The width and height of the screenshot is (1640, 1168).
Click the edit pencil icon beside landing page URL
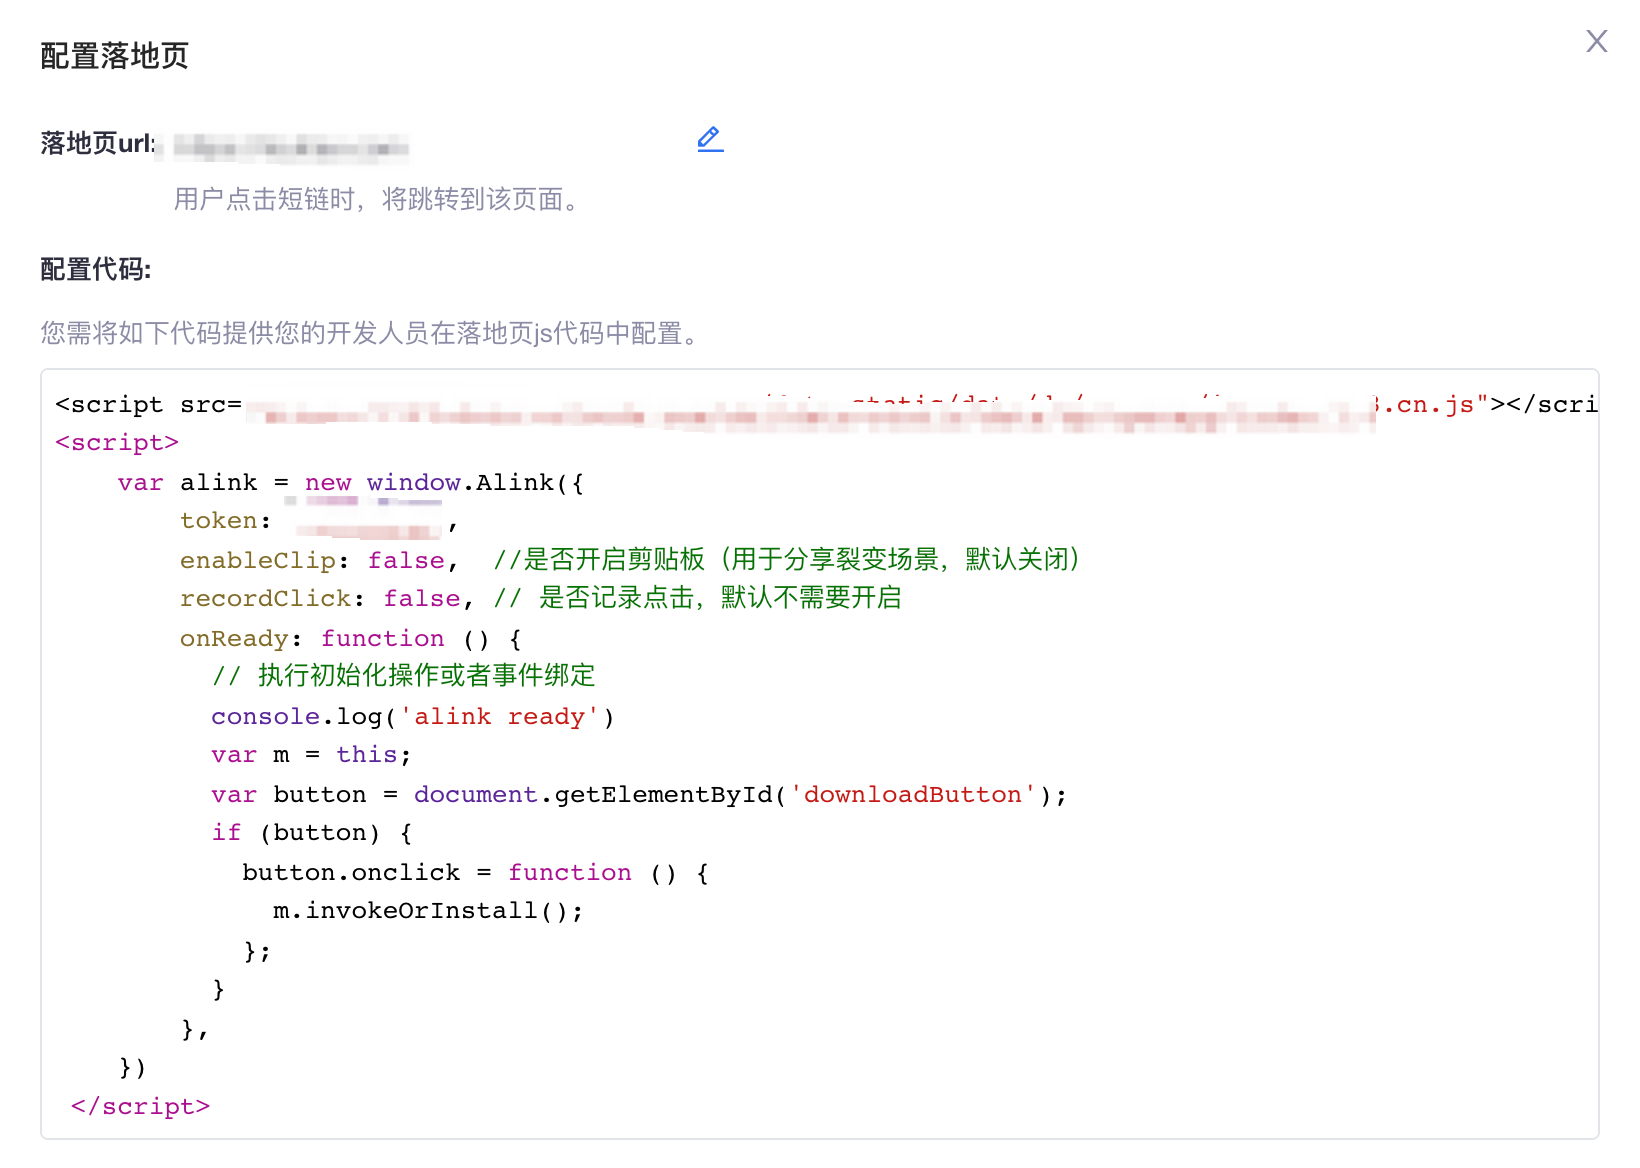coord(710,140)
